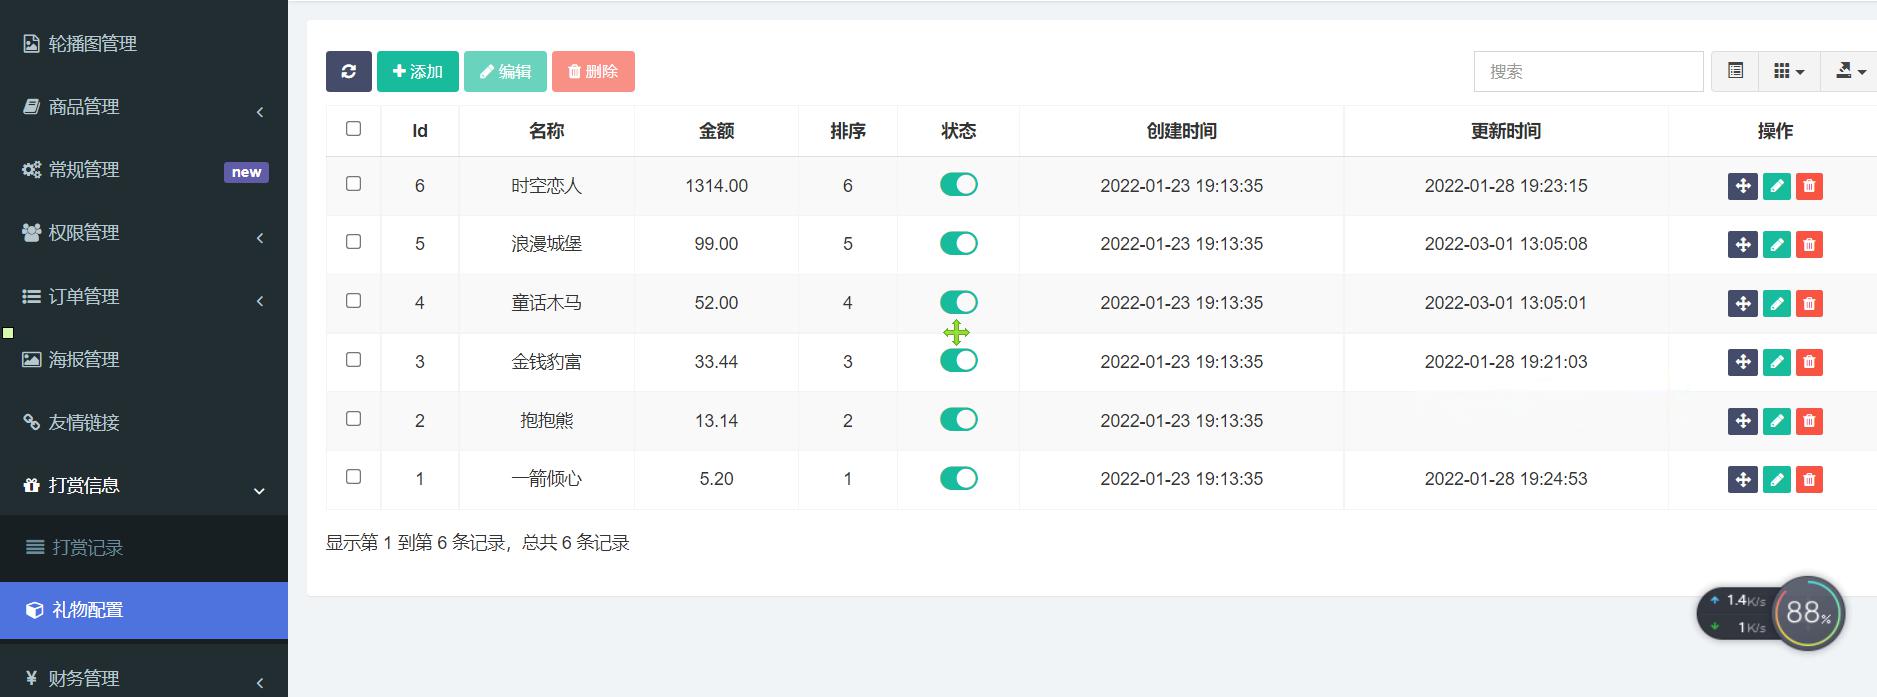
Task: Click the 搜索 search input field
Action: point(1588,71)
